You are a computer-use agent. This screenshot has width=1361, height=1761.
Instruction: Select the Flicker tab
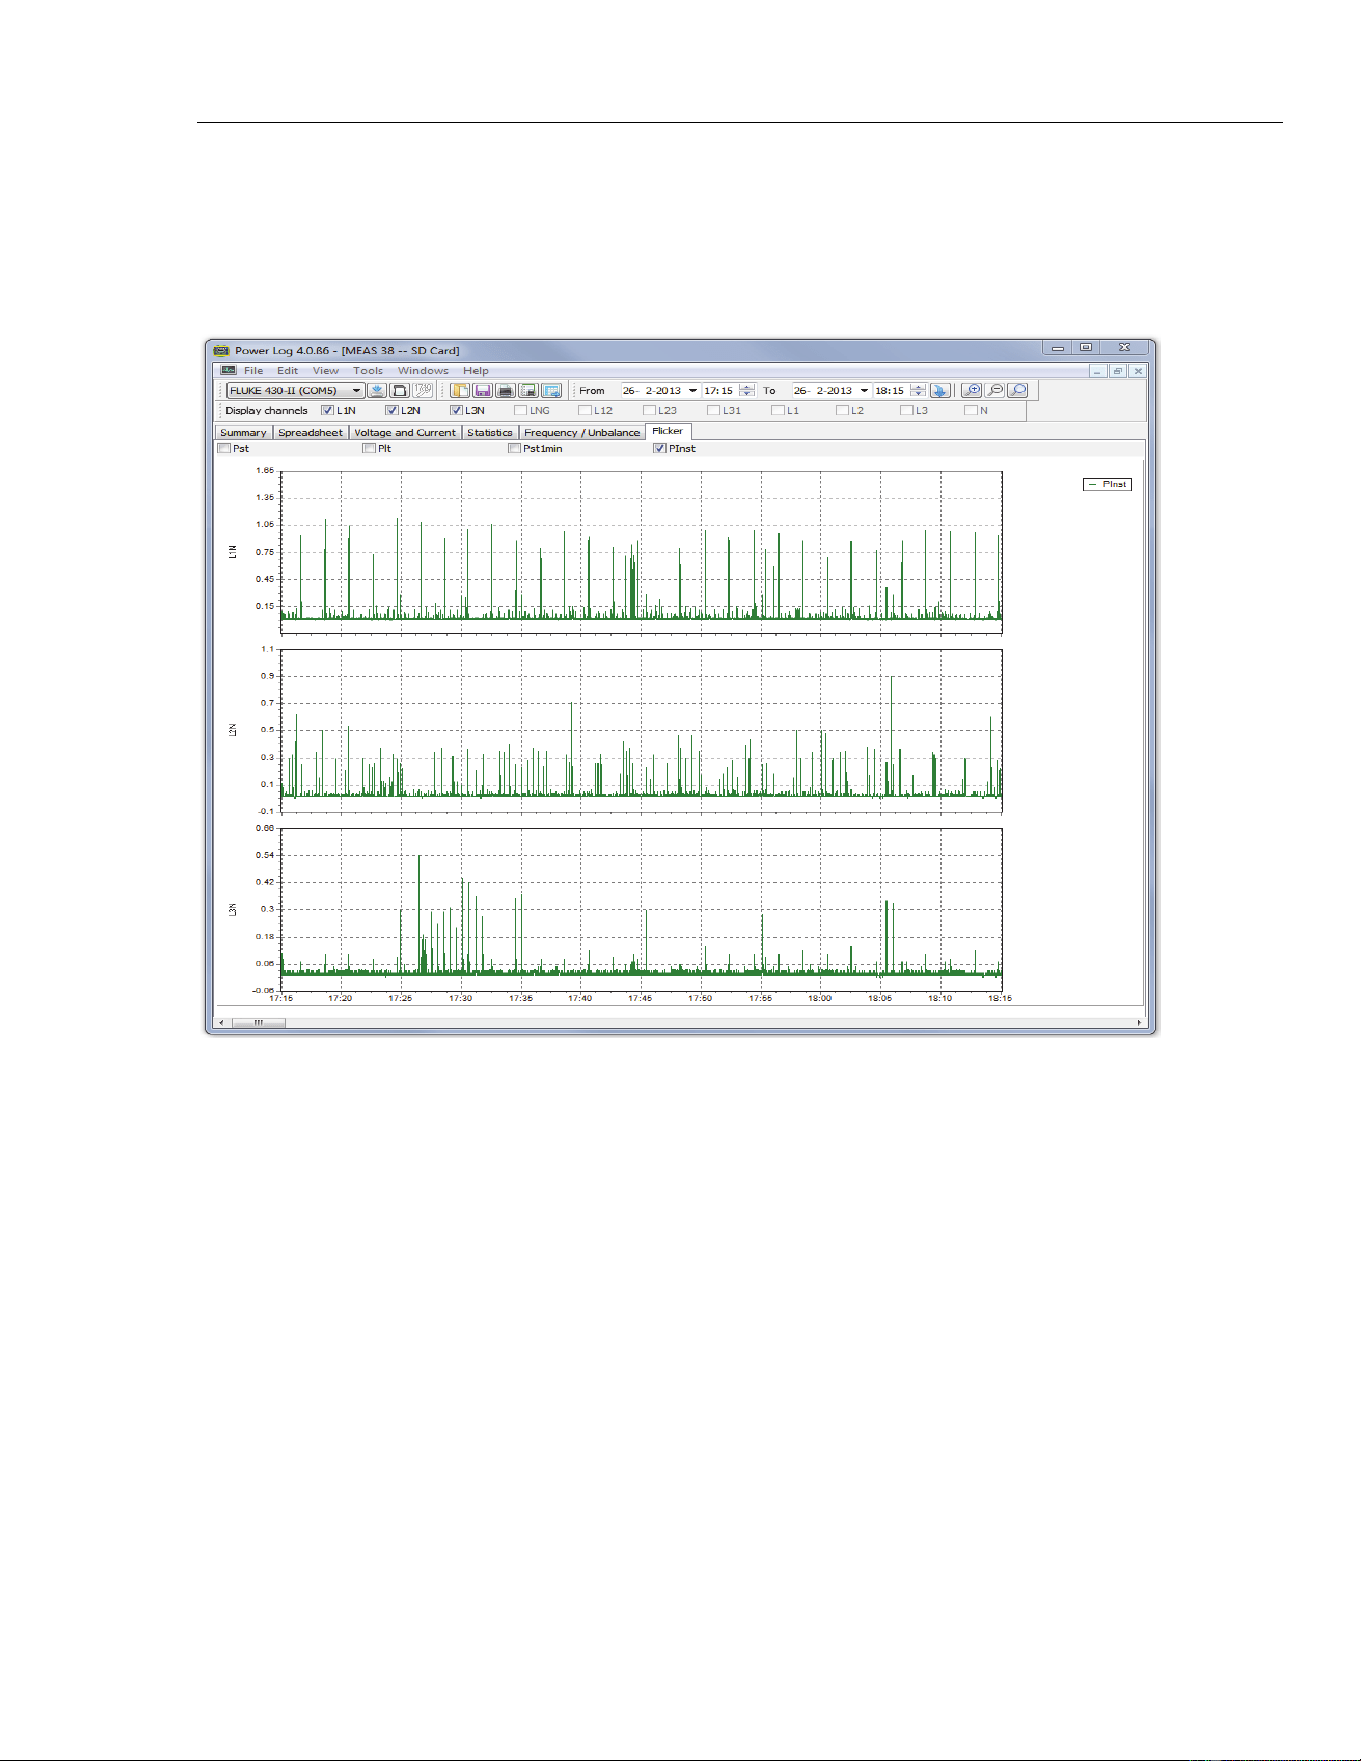pyautogui.click(x=668, y=431)
